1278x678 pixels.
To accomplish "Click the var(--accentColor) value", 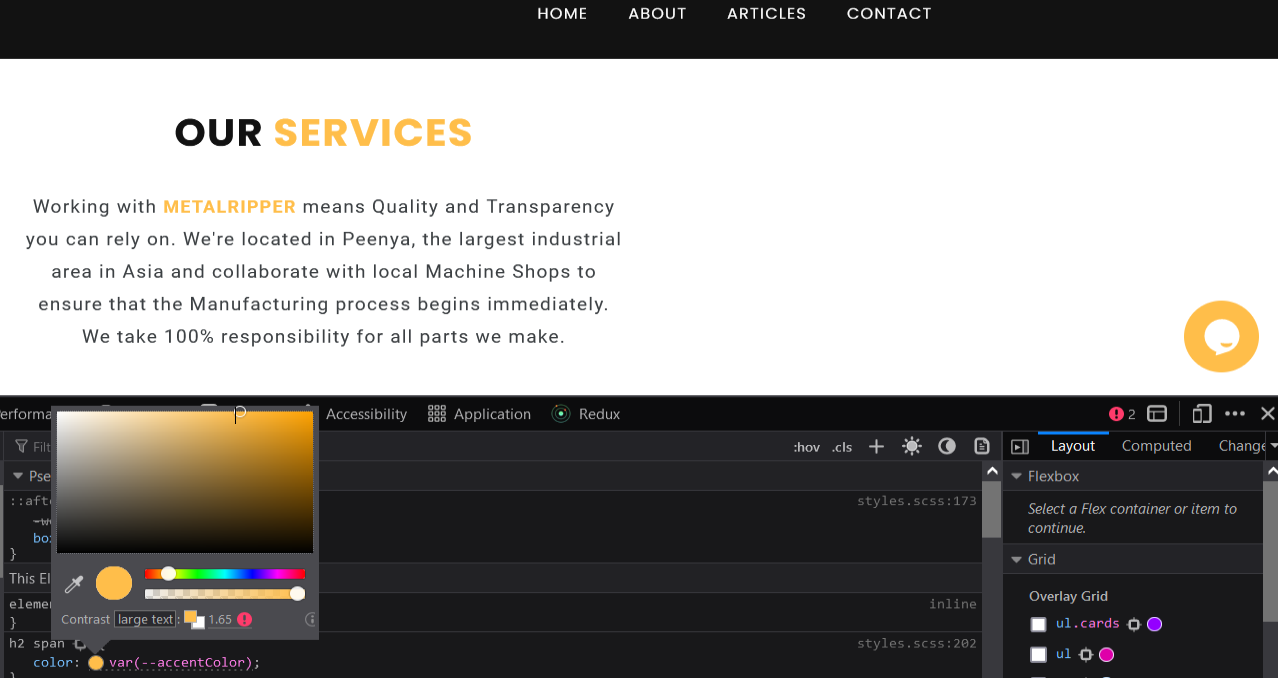I will coord(181,662).
